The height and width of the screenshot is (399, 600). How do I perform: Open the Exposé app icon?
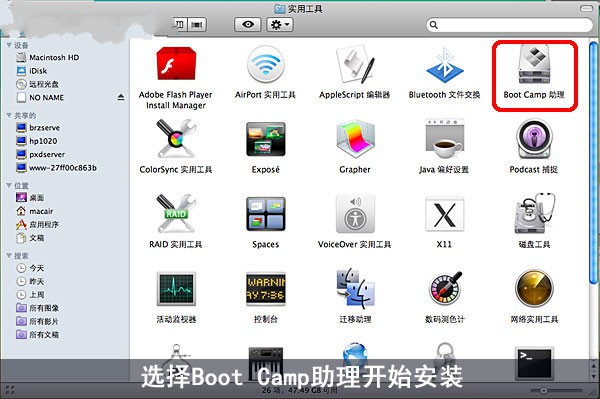pyautogui.click(x=266, y=139)
